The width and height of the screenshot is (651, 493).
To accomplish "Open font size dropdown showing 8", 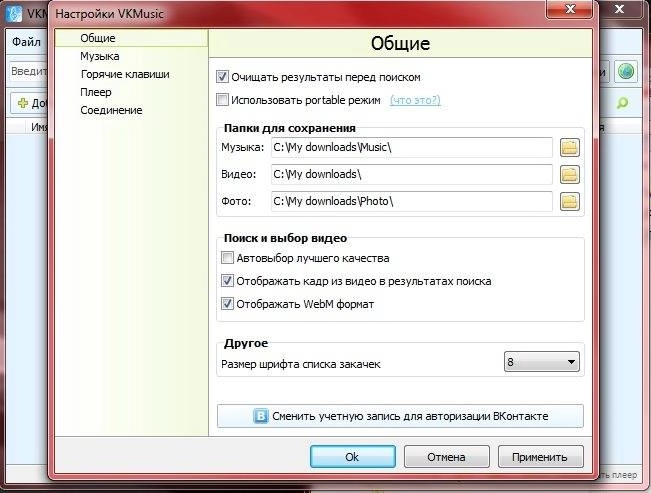I will (541, 362).
